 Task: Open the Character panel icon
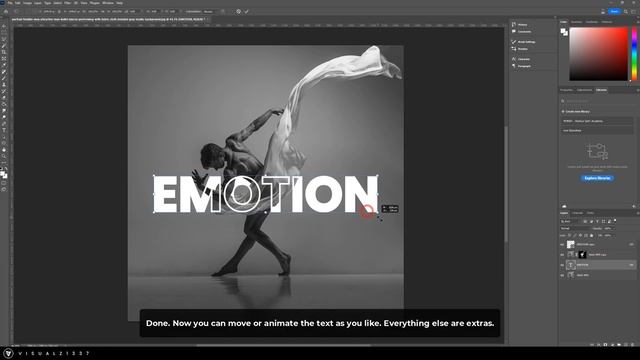tap(514, 59)
